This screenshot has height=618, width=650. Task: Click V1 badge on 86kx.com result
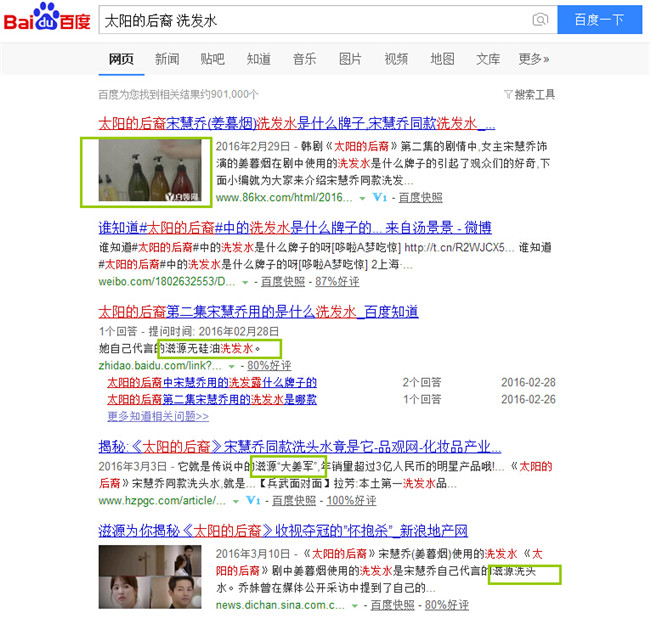point(379,198)
